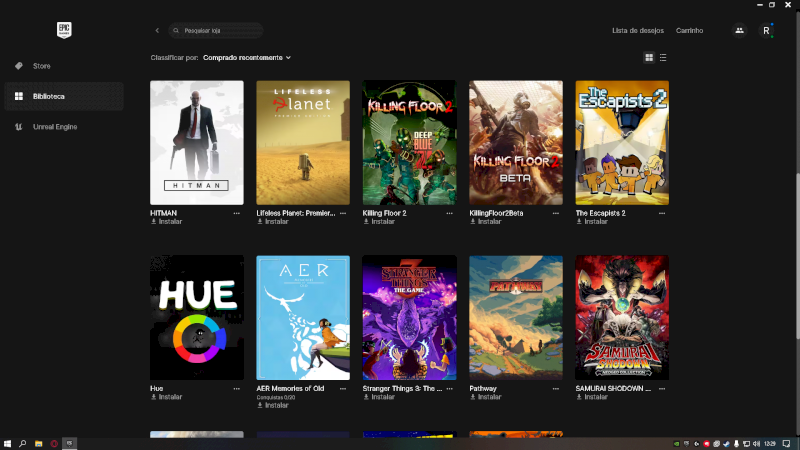Open the Windows Start menu

pyautogui.click(x=7, y=443)
